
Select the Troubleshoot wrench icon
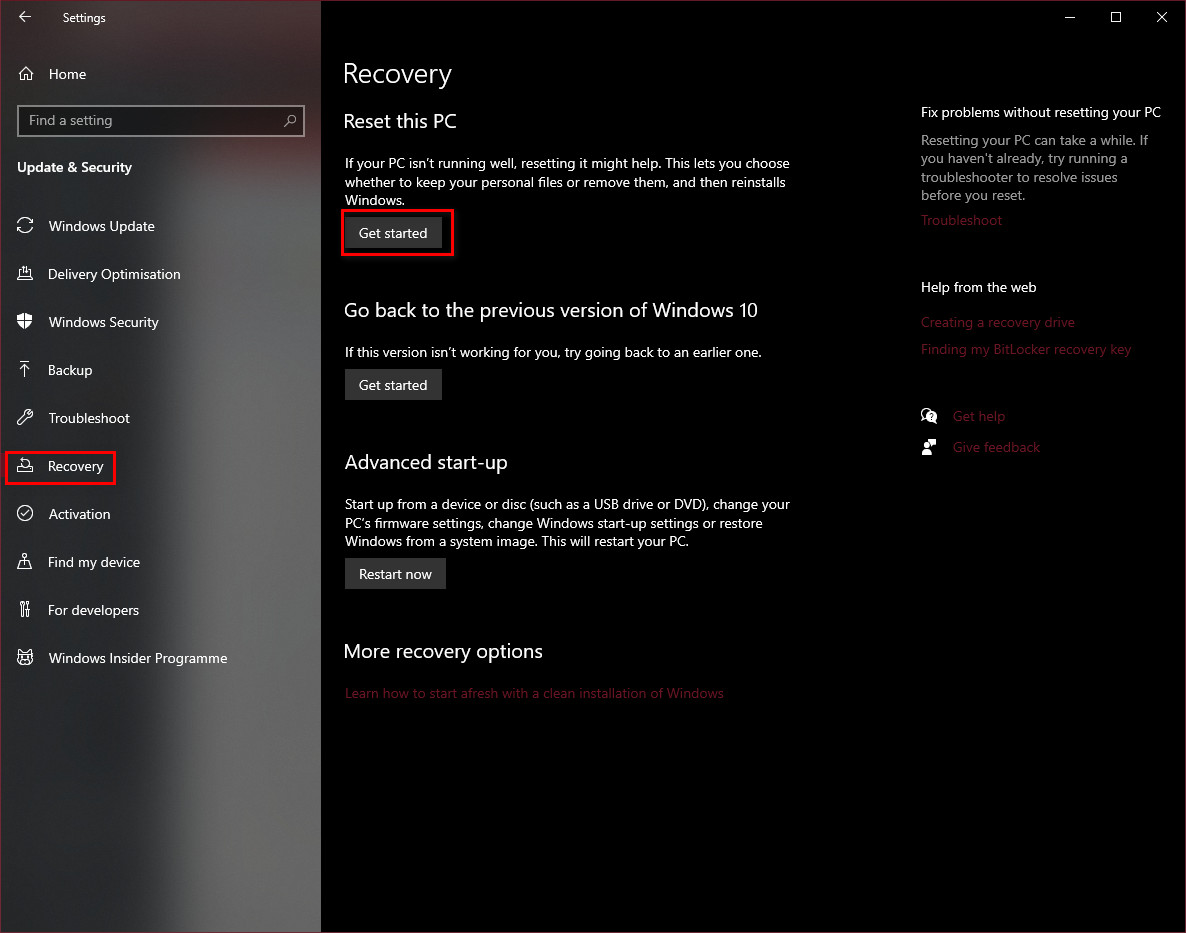pos(25,418)
